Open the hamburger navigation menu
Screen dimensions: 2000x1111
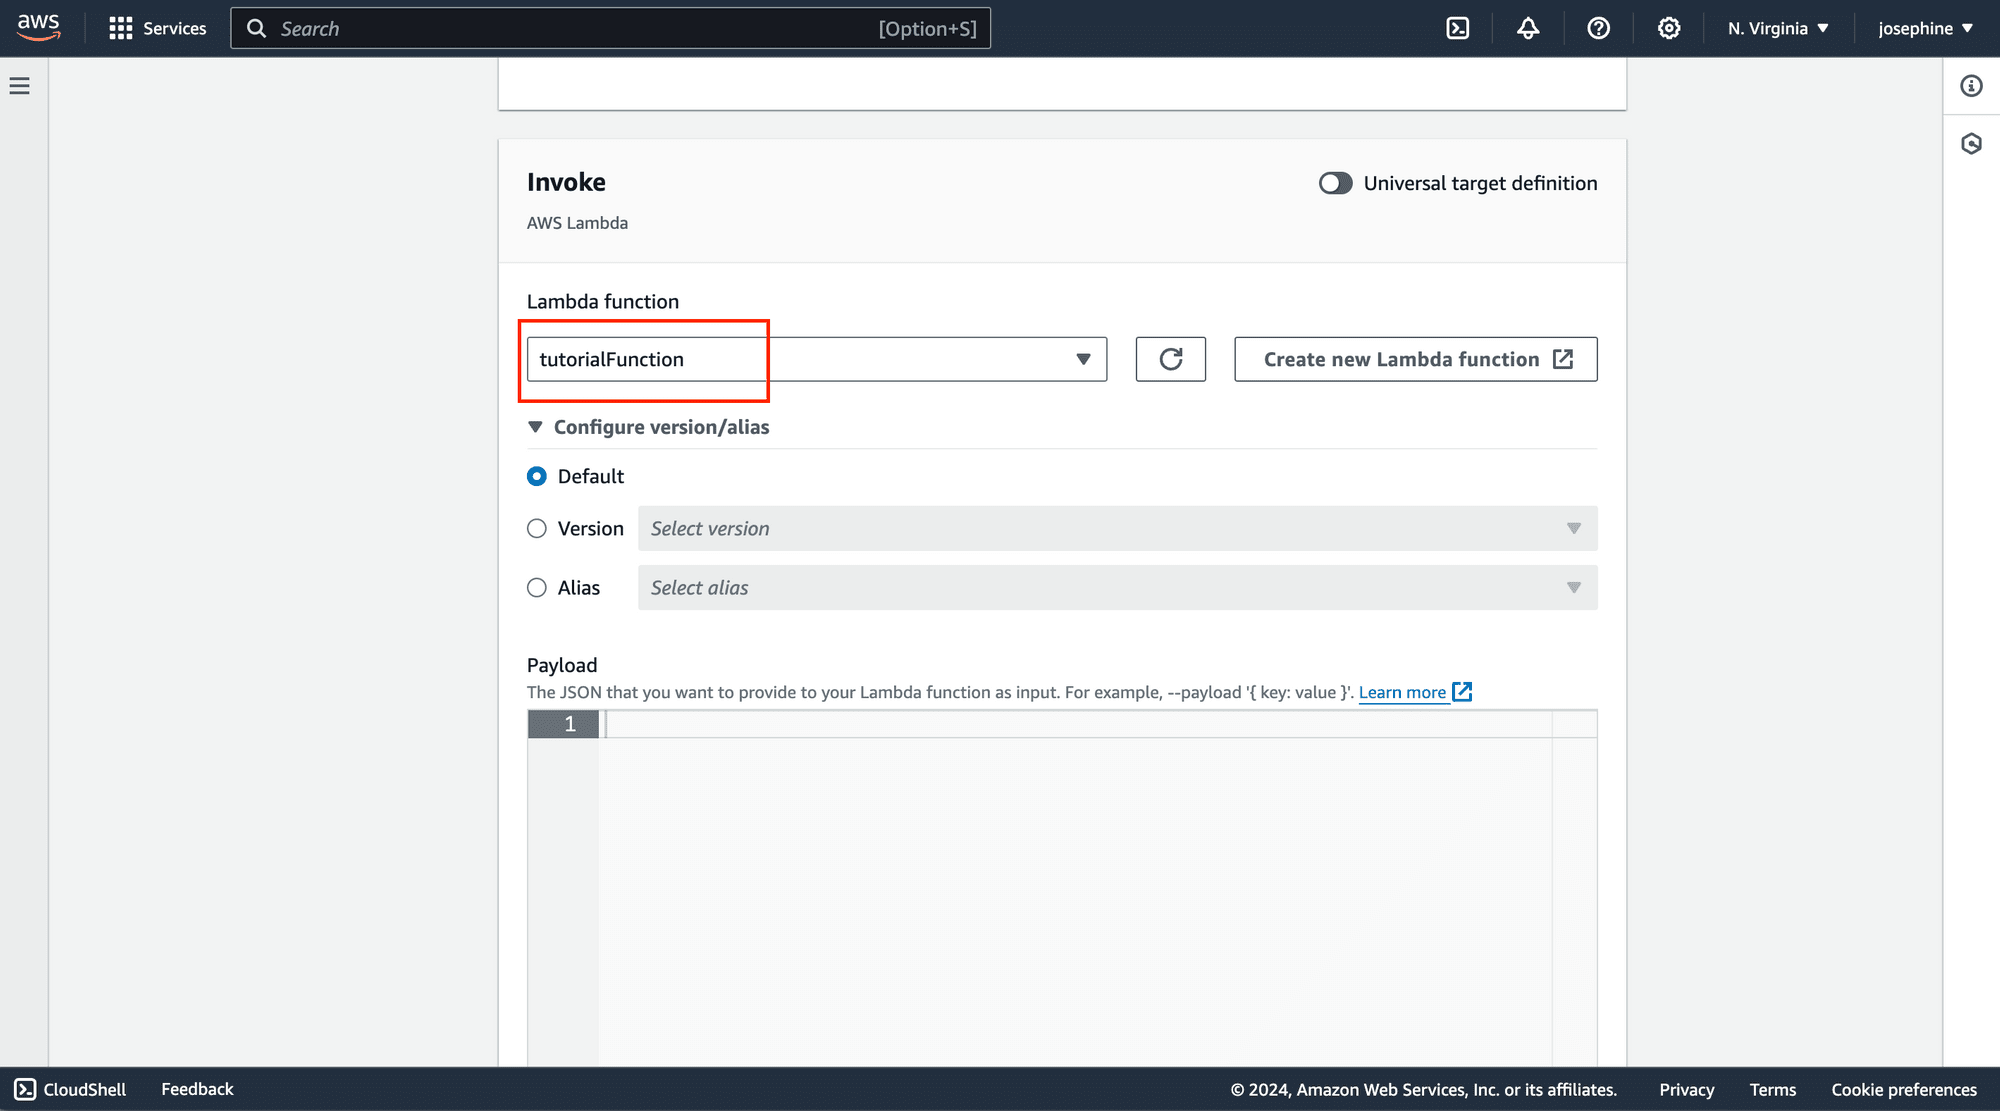pyautogui.click(x=20, y=86)
